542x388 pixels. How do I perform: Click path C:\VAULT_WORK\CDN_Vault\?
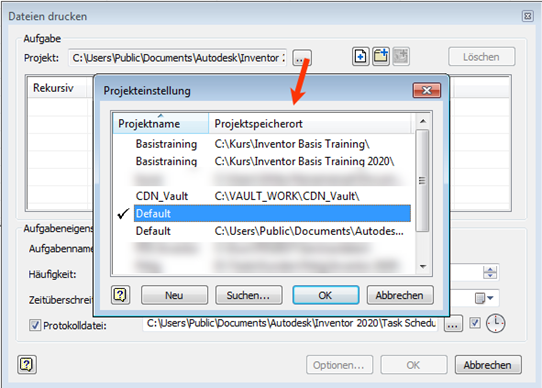tap(287, 196)
